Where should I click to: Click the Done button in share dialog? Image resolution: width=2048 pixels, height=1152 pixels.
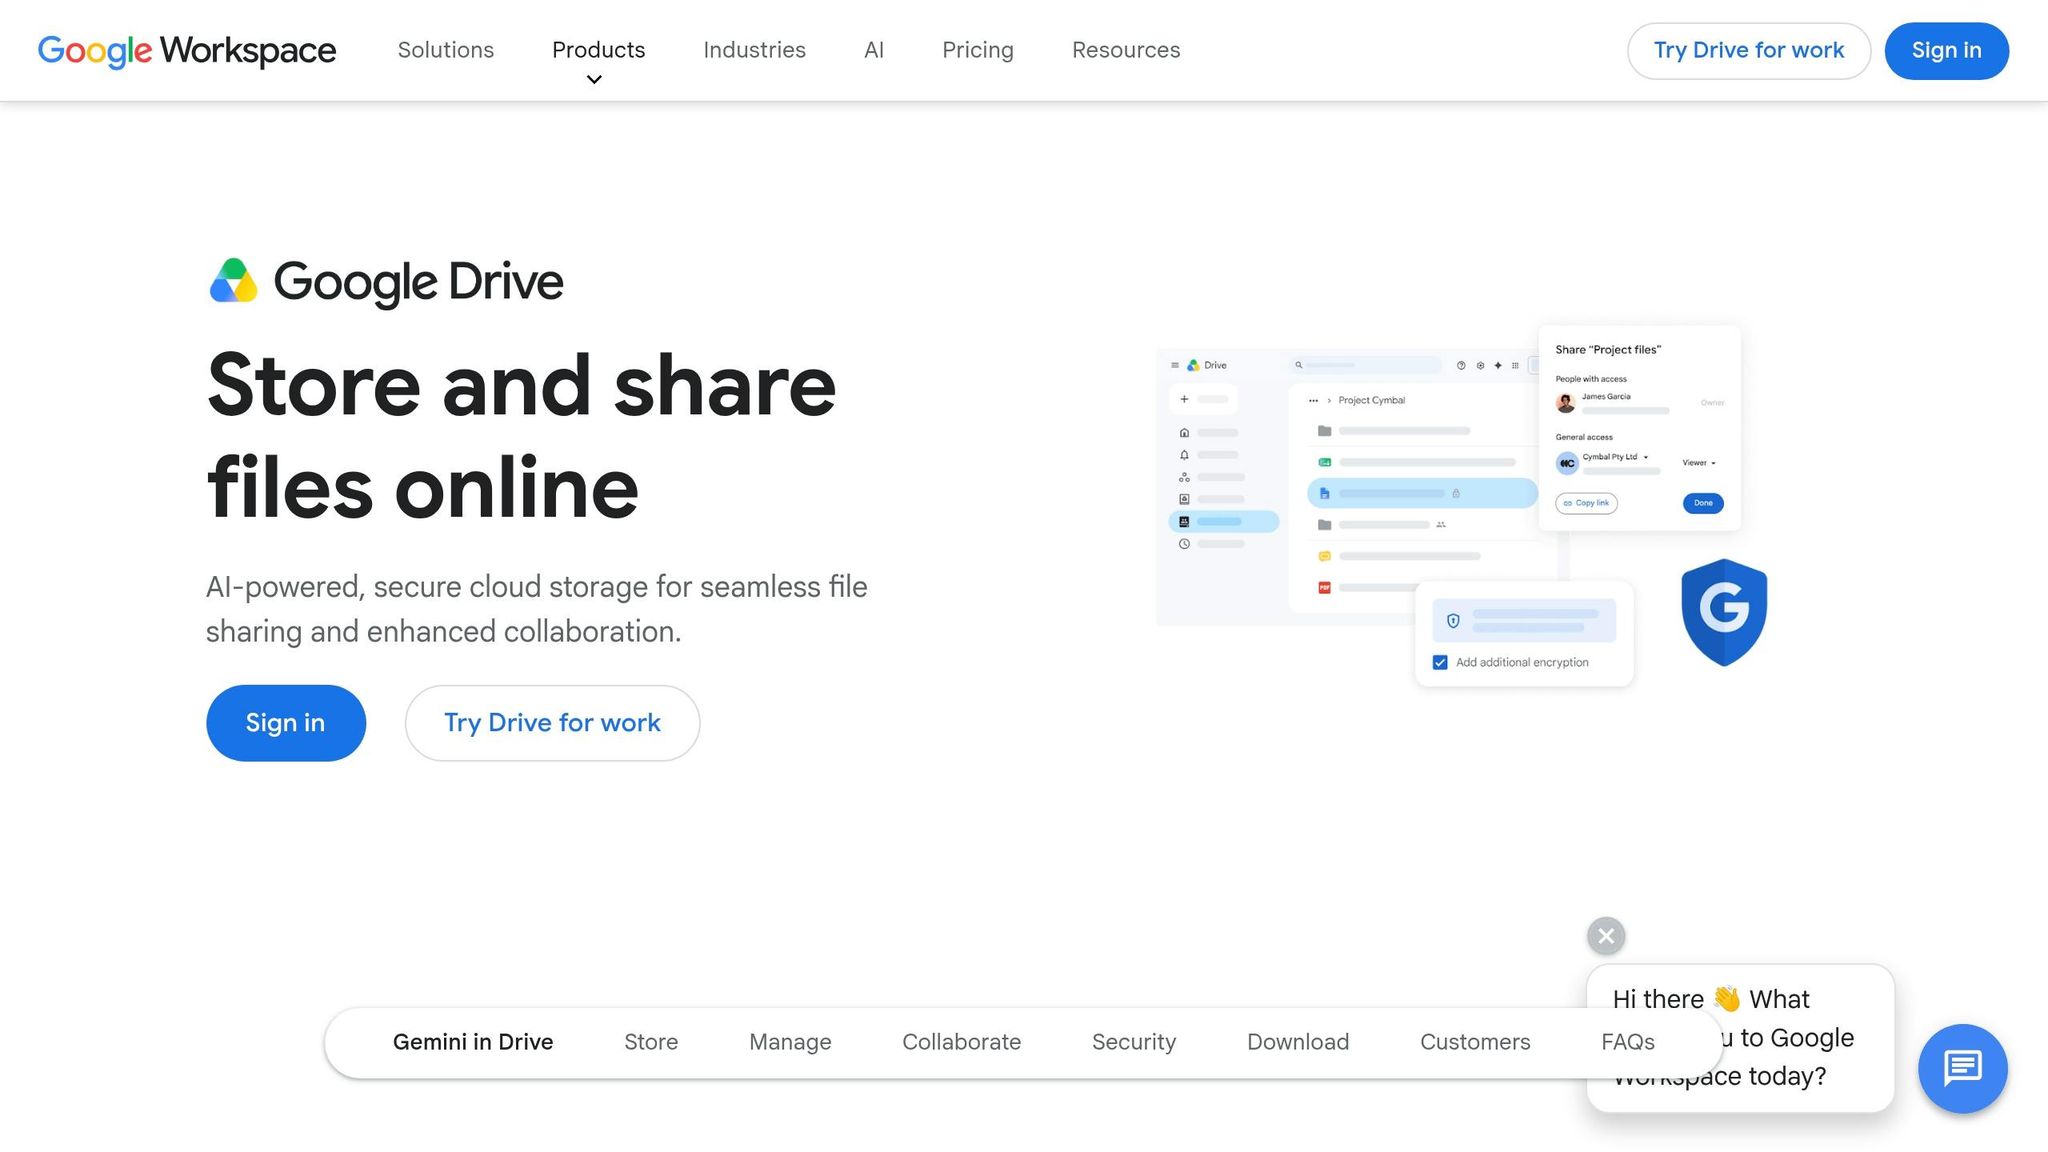point(1703,503)
